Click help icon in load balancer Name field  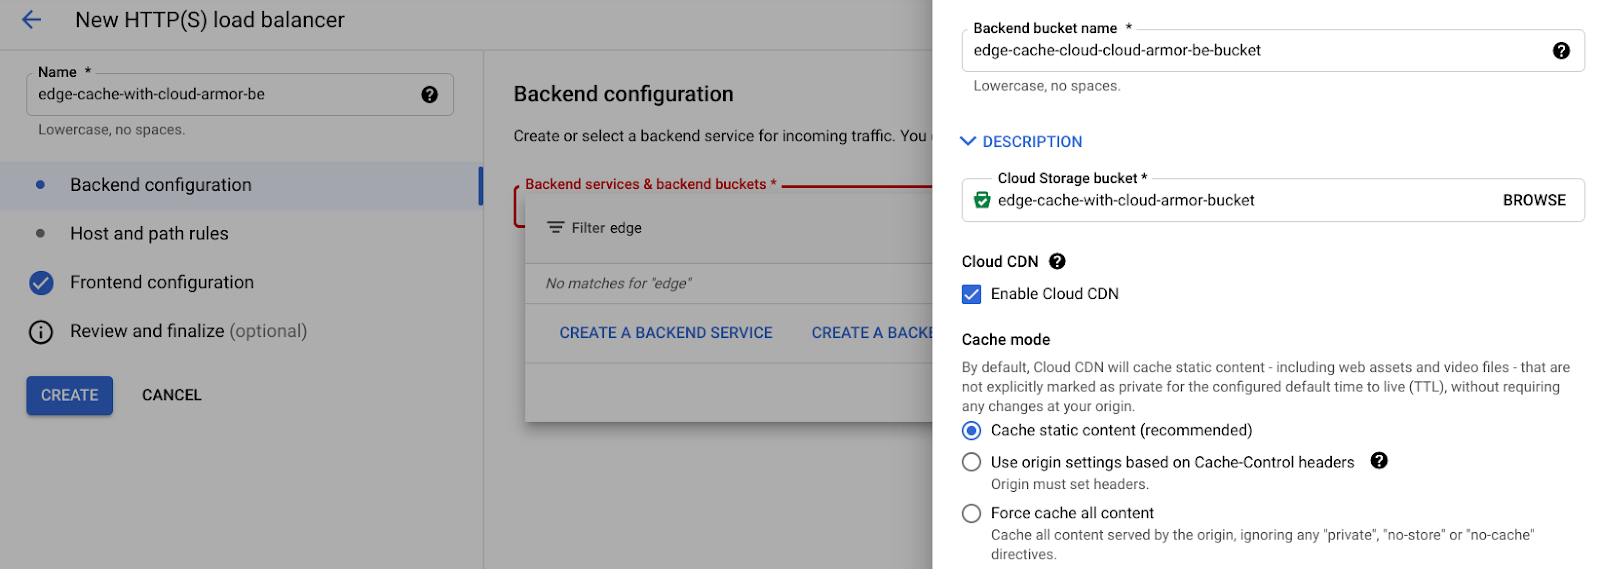click(429, 95)
